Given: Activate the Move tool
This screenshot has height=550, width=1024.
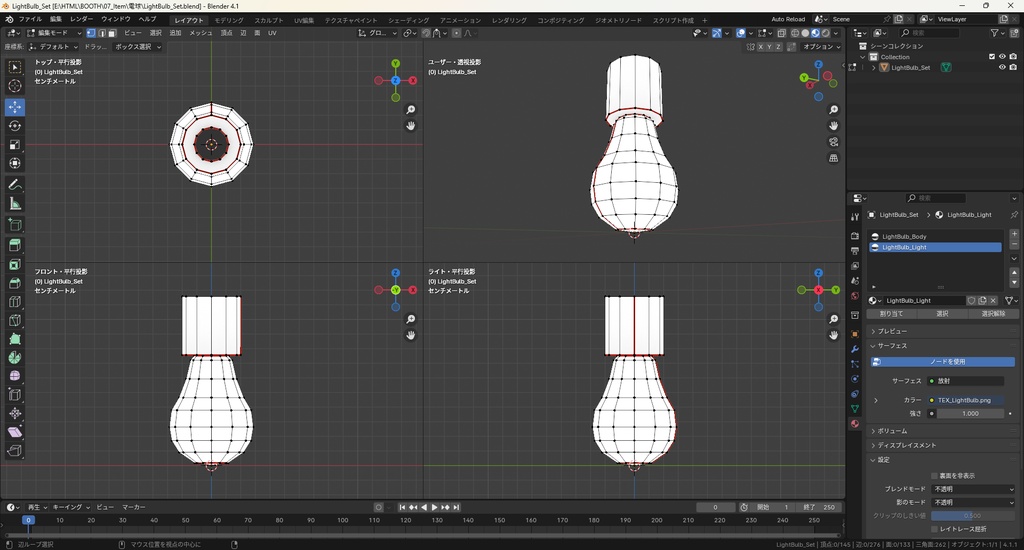Looking at the screenshot, I should 14,106.
